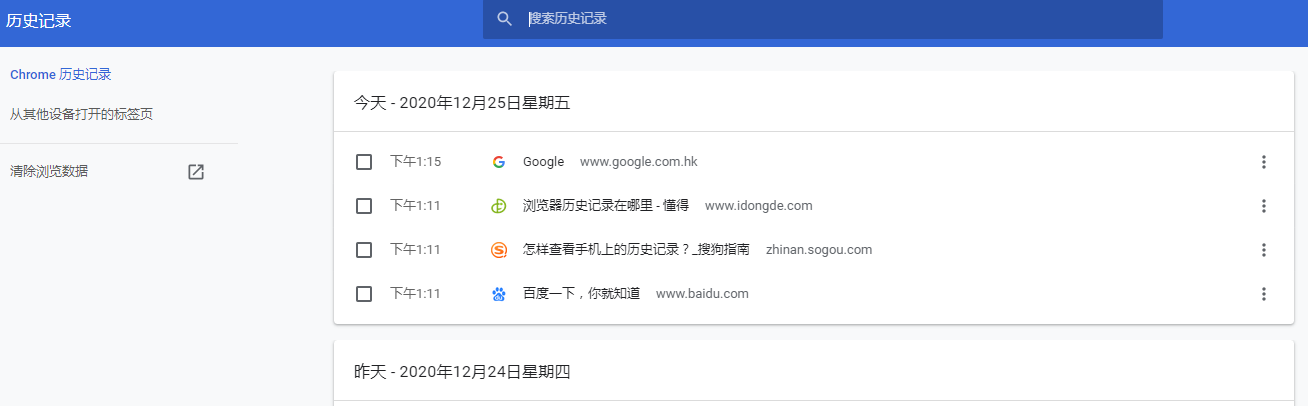Screen dimensions: 1308x406
Task: Open the three-dot menu for idongde entry
Action: point(1263,206)
